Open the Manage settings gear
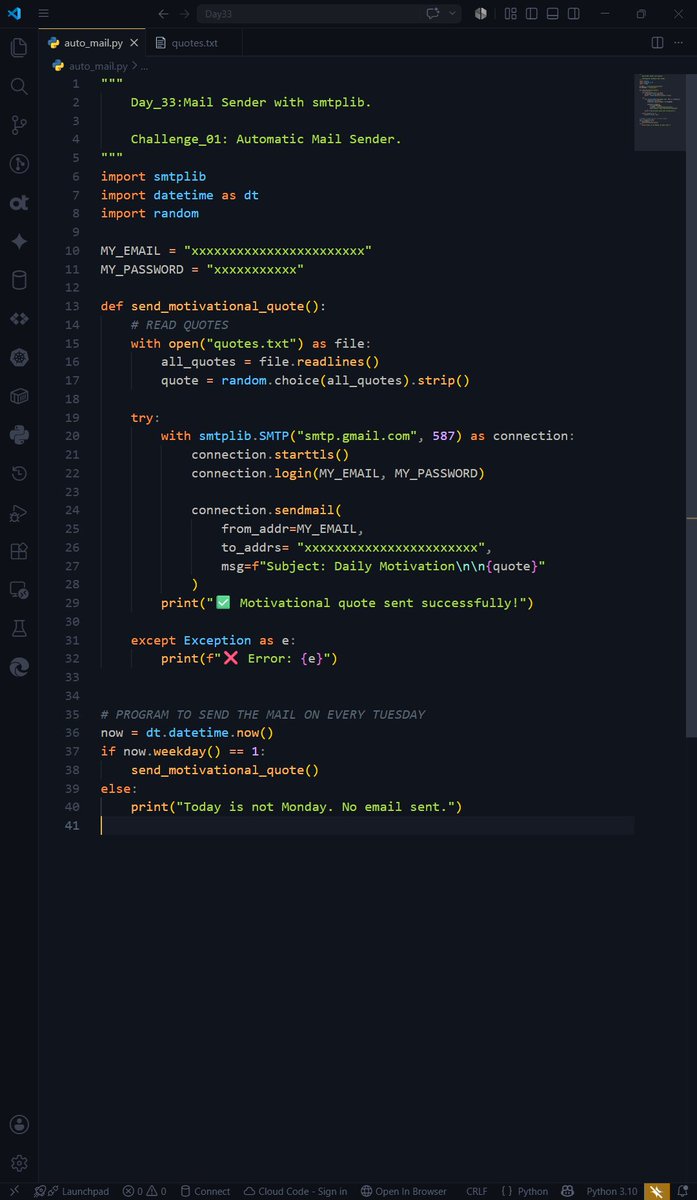Image resolution: width=697 pixels, height=1200 pixels. 19,1164
